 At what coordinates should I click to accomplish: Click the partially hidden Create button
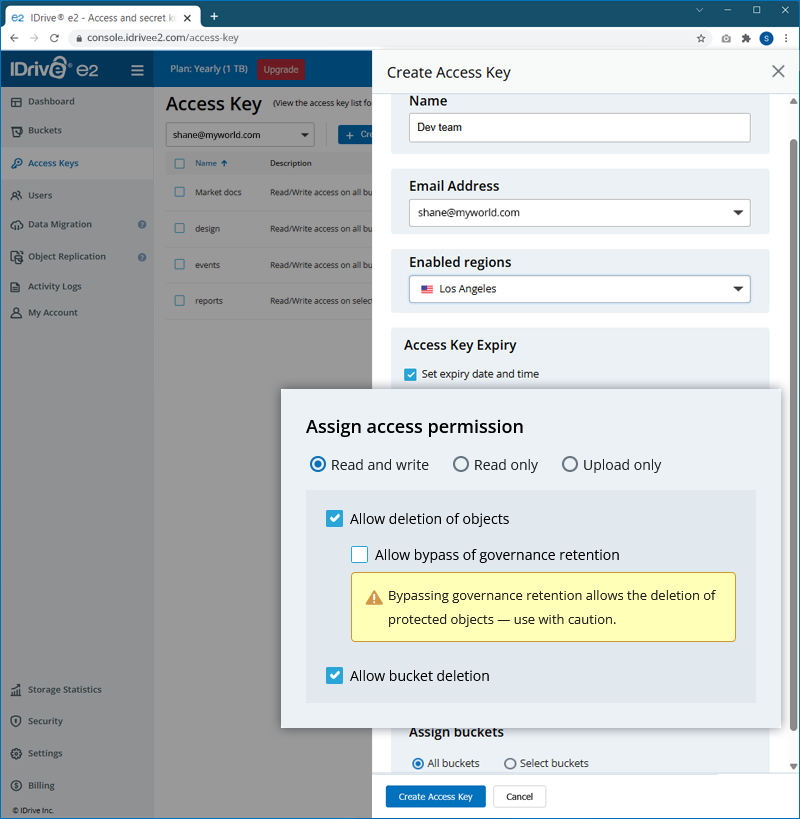[x=355, y=135]
